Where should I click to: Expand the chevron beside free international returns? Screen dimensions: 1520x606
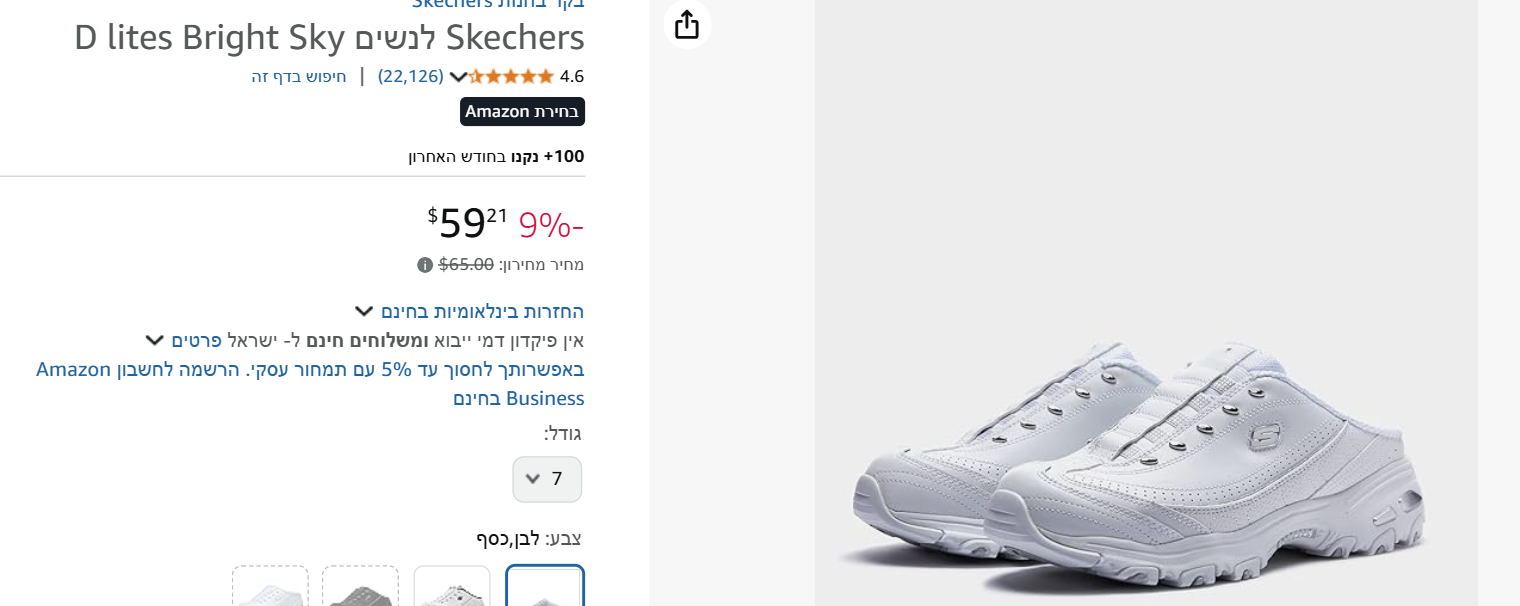coord(364,310)
